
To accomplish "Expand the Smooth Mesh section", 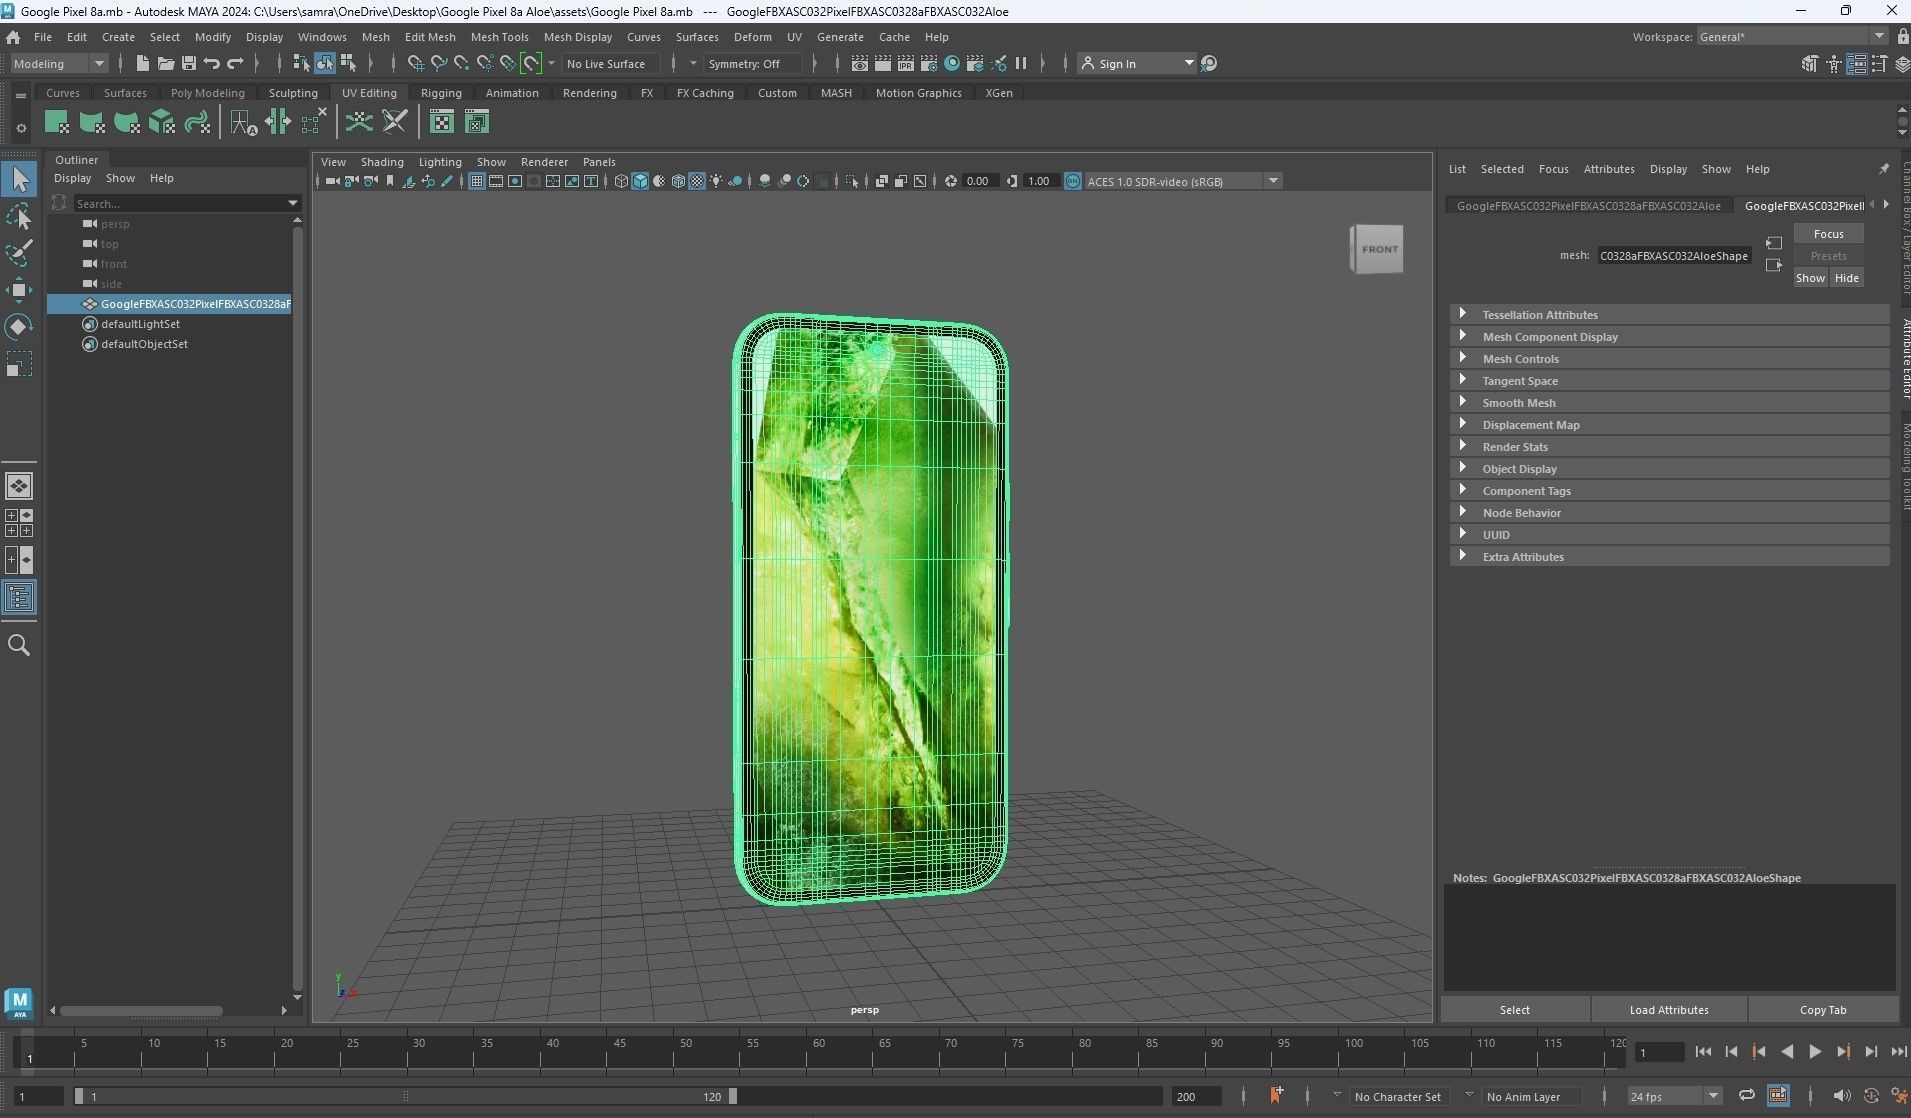I will click(1669, 402).
